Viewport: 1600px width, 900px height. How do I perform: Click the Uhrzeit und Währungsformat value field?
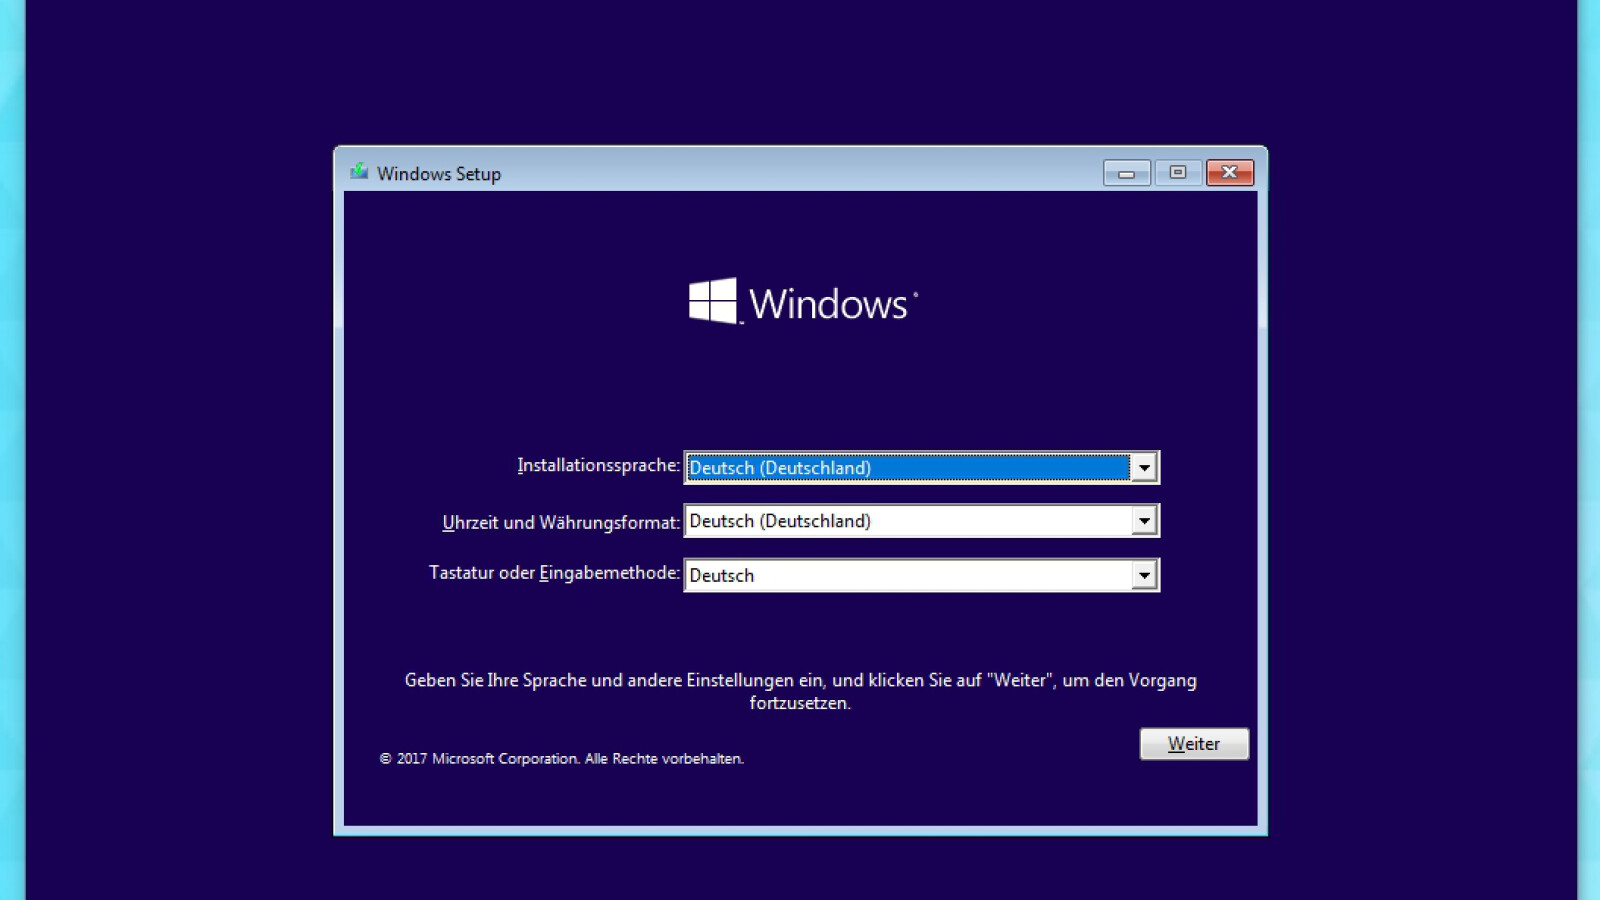click(907, 521)
